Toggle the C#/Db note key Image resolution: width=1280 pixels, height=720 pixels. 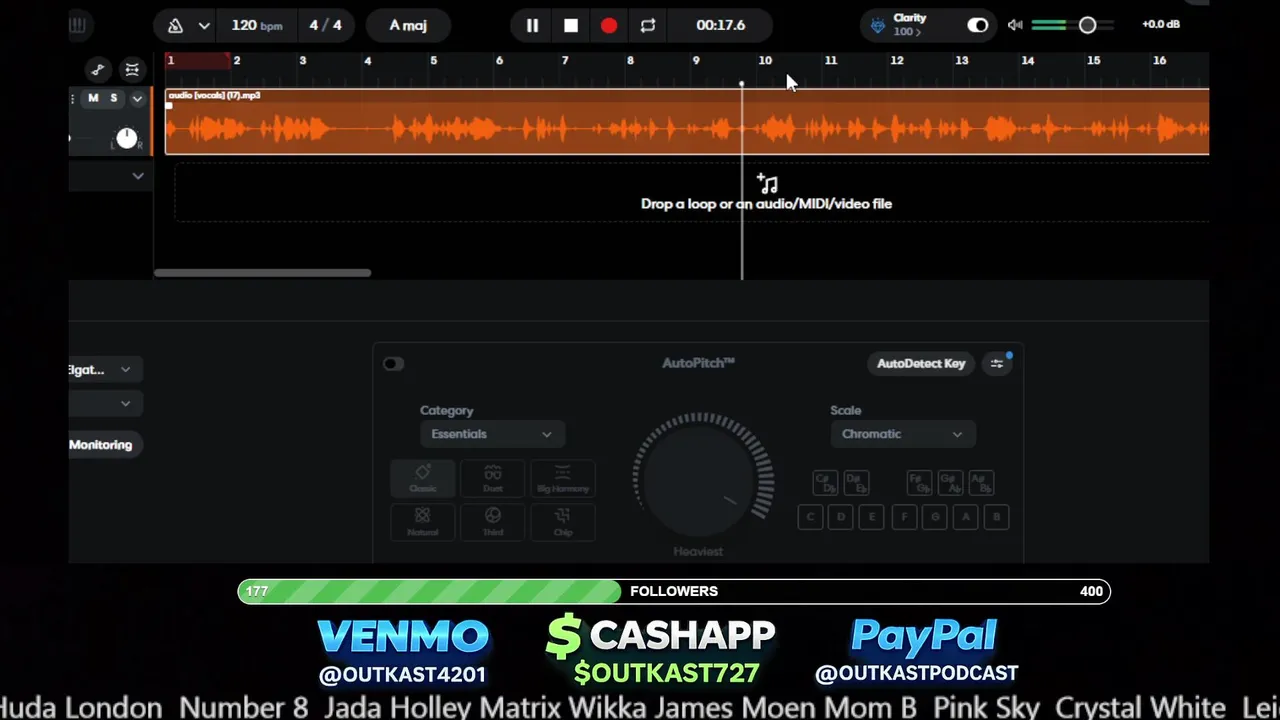[x=825, y=483]
